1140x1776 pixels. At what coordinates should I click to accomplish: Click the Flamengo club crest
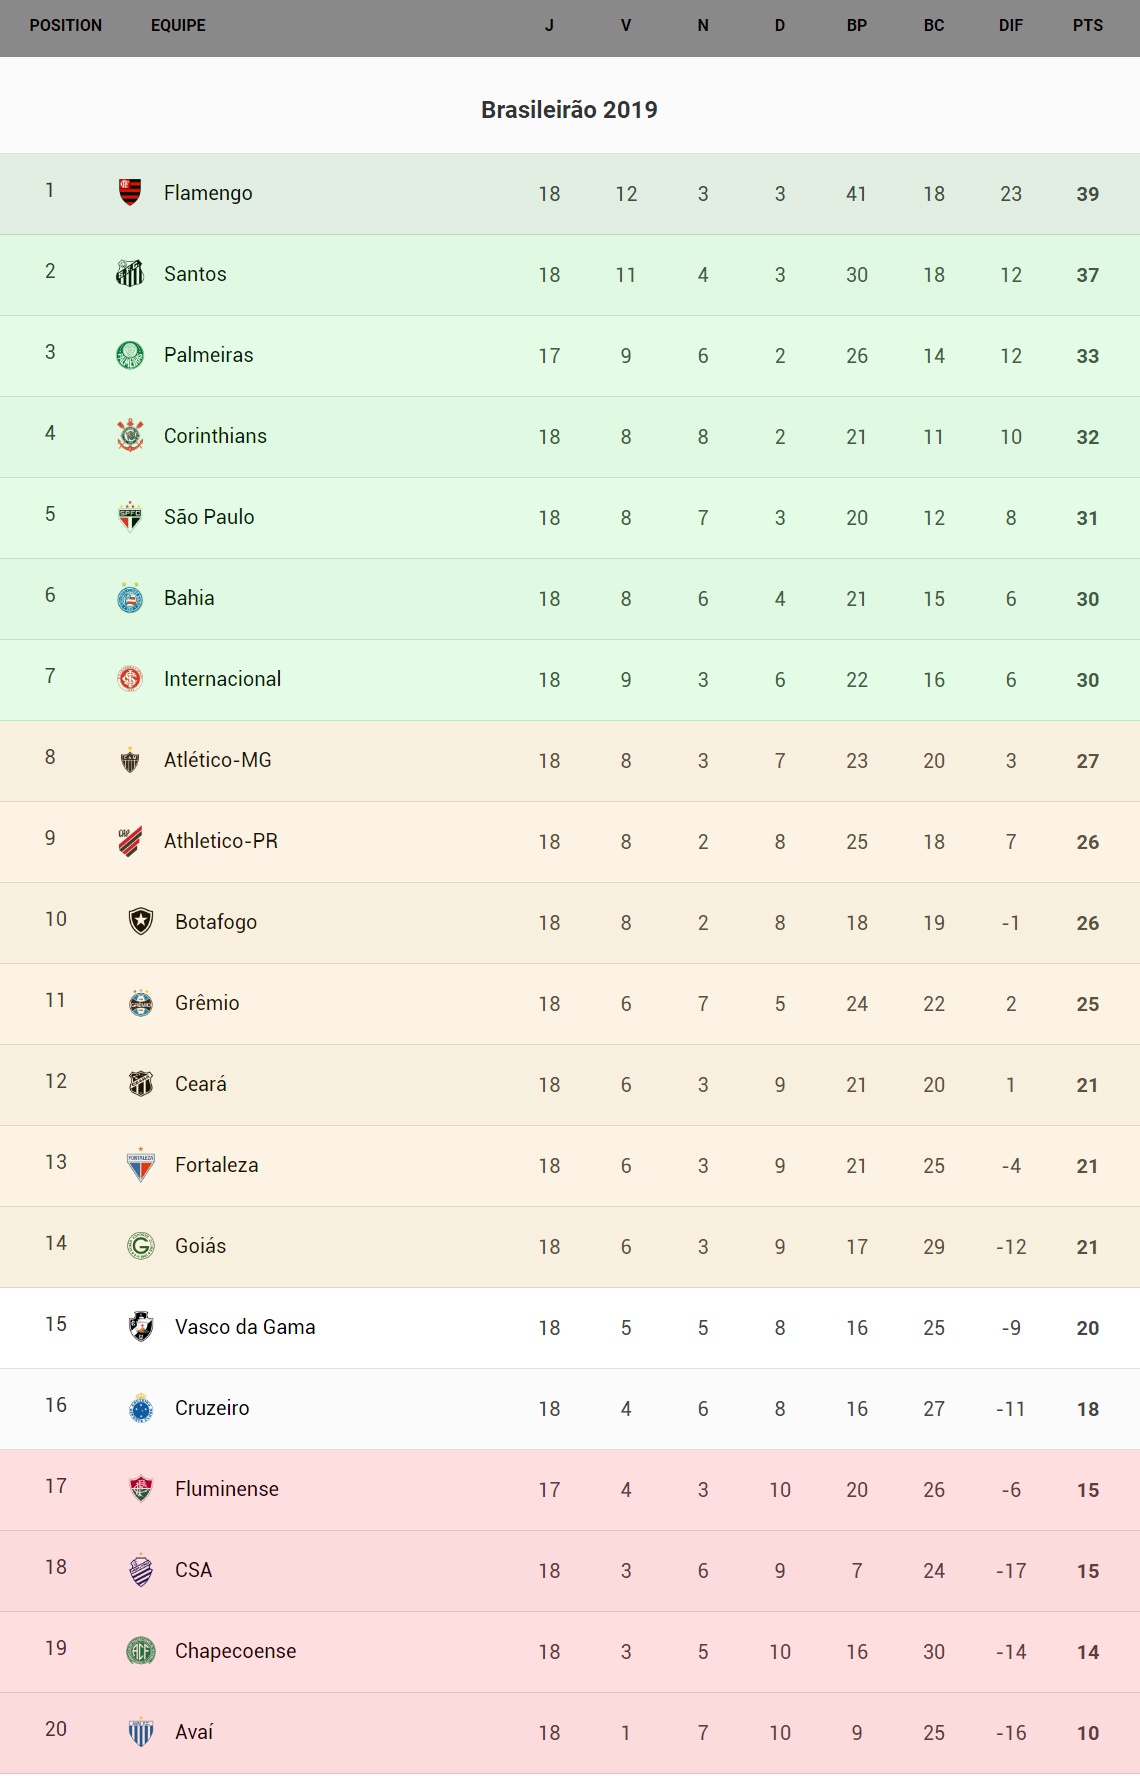[130, 192]
